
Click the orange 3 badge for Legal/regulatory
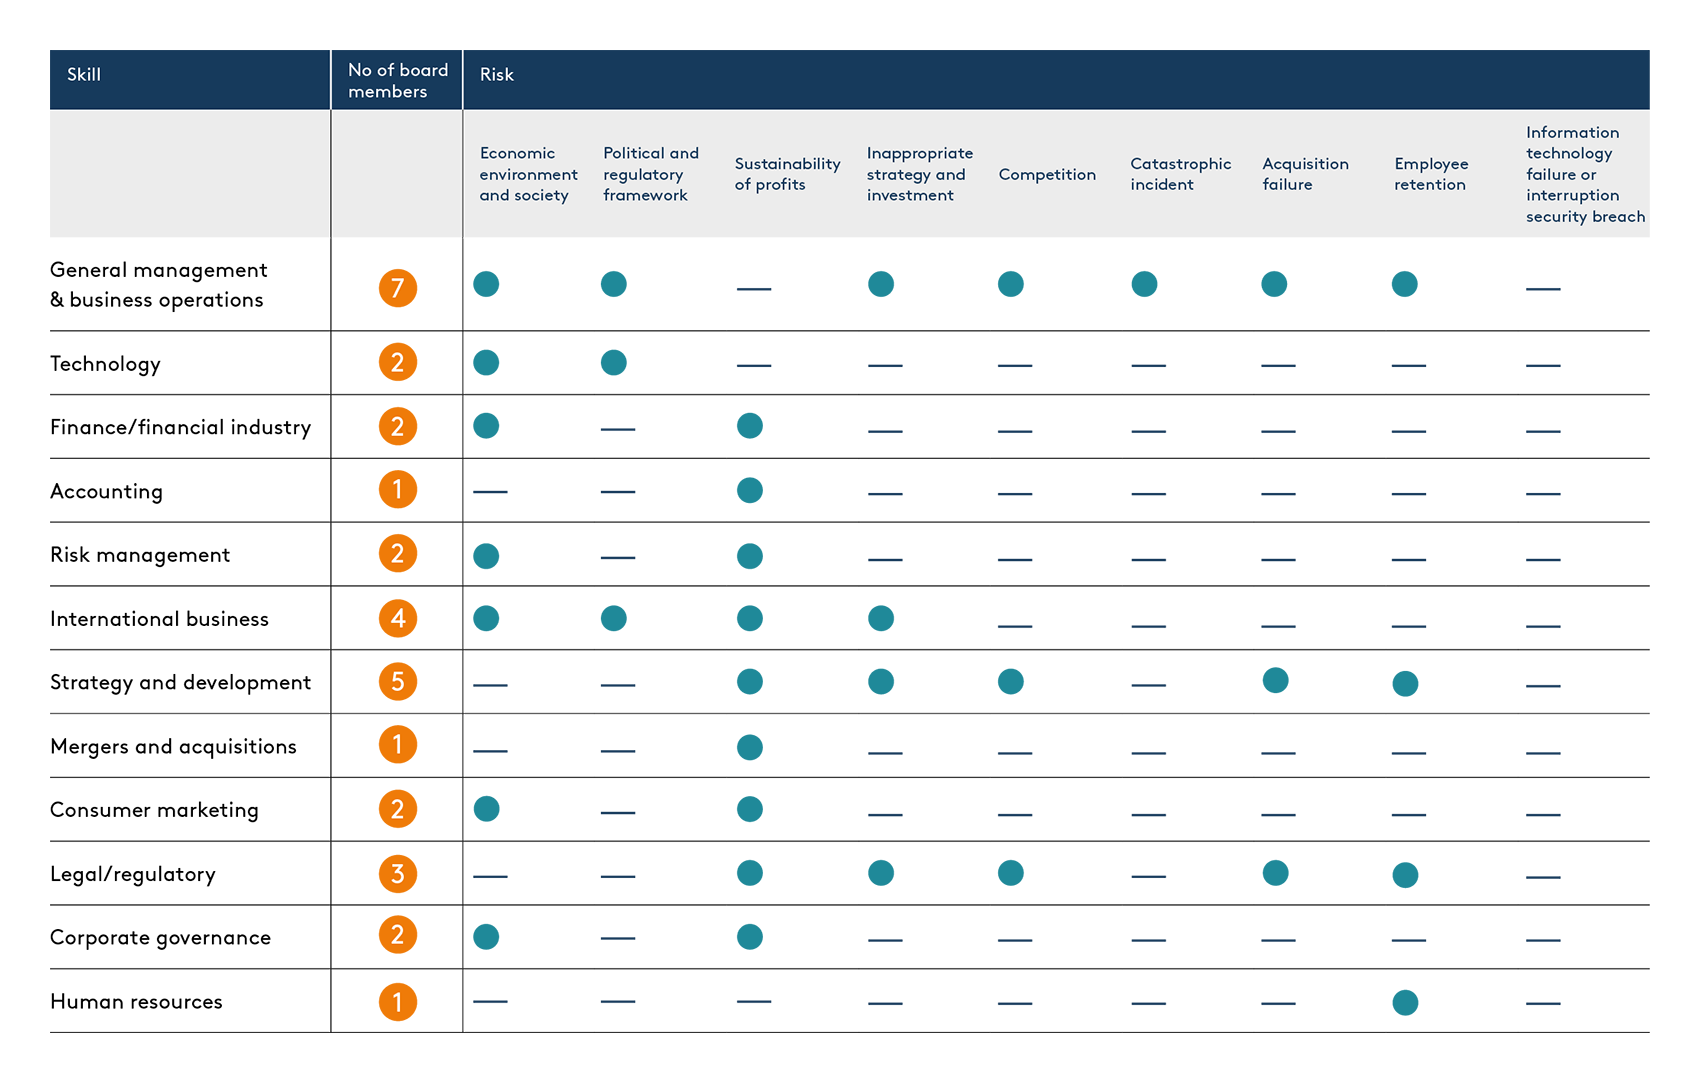point(397,874)
